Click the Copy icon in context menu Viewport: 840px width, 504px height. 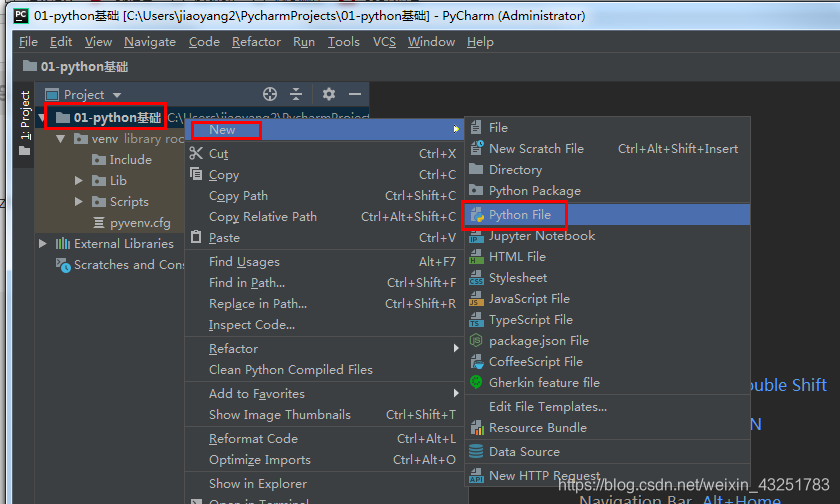(x=196, y=174)
